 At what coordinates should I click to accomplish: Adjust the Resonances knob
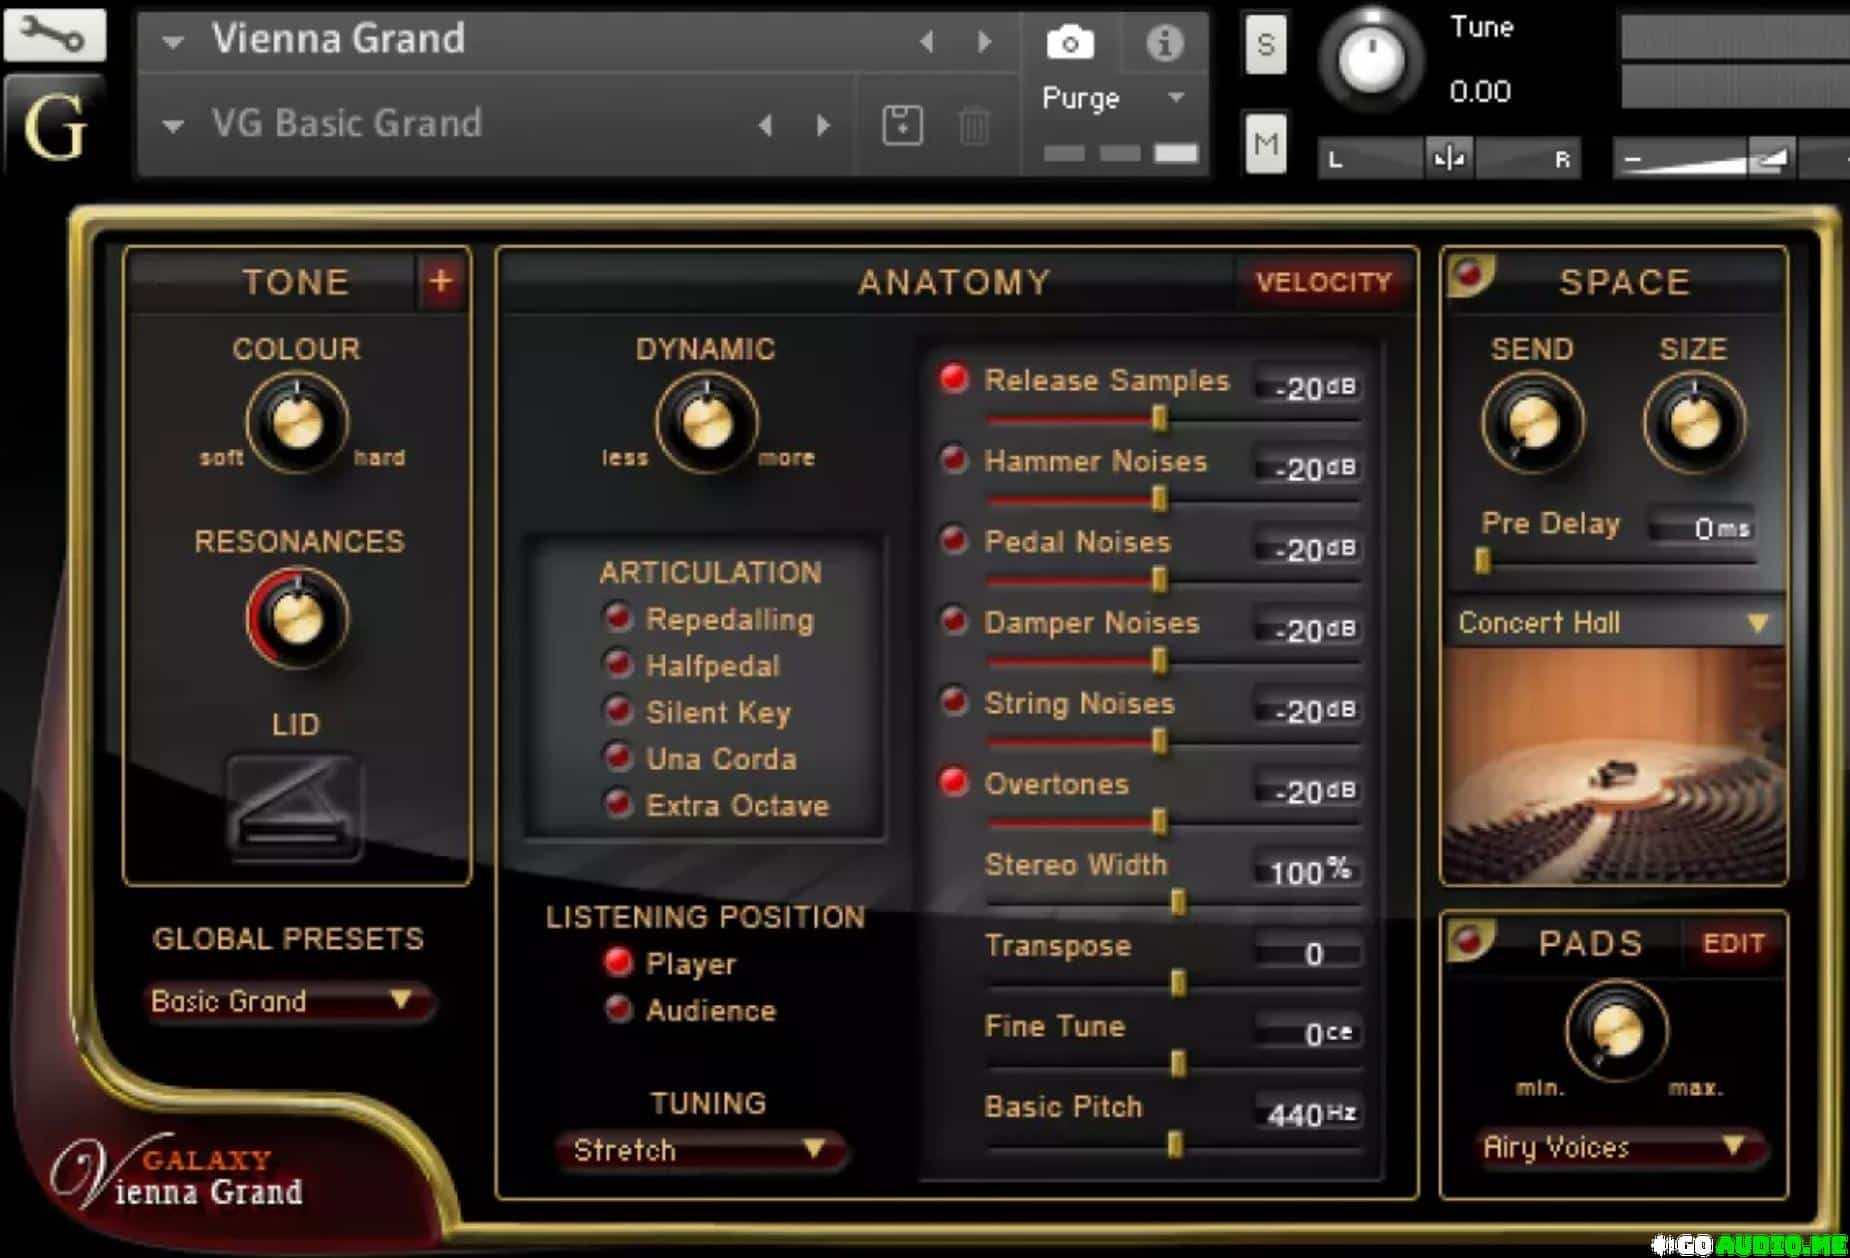pyautogui.click(x=297, y=618)
